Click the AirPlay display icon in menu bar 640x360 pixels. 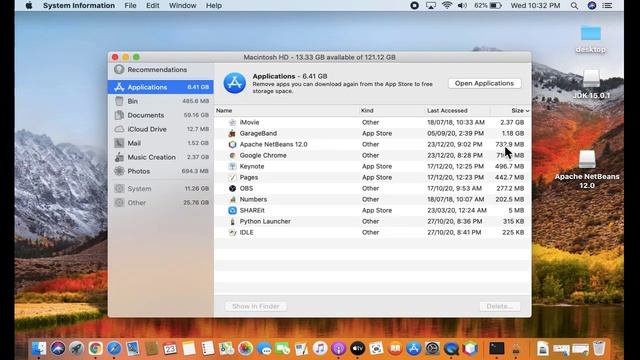[x=431, y=6]
